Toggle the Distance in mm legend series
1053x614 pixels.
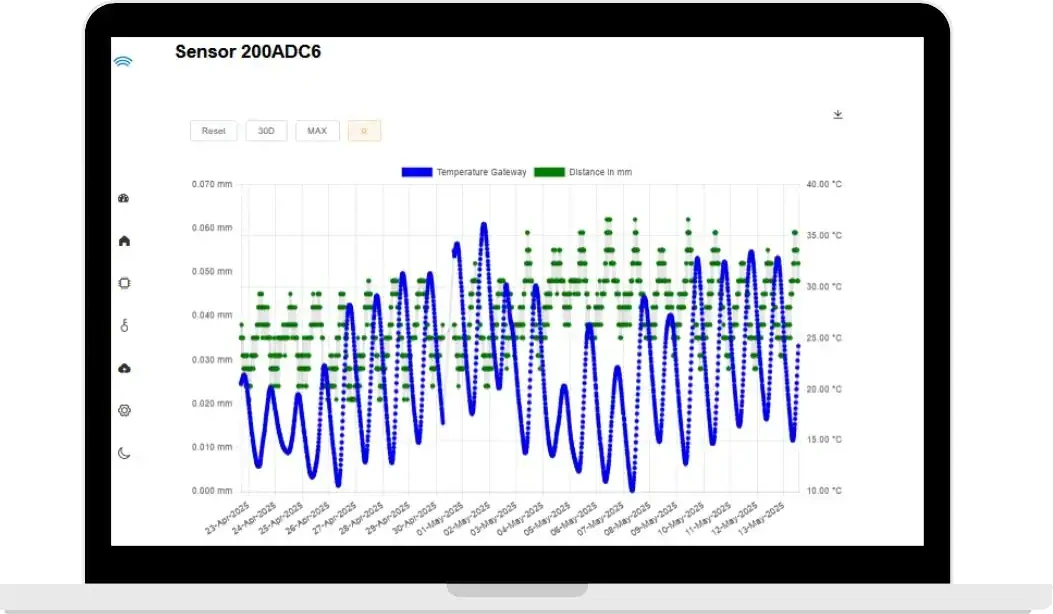pos(583,172)
